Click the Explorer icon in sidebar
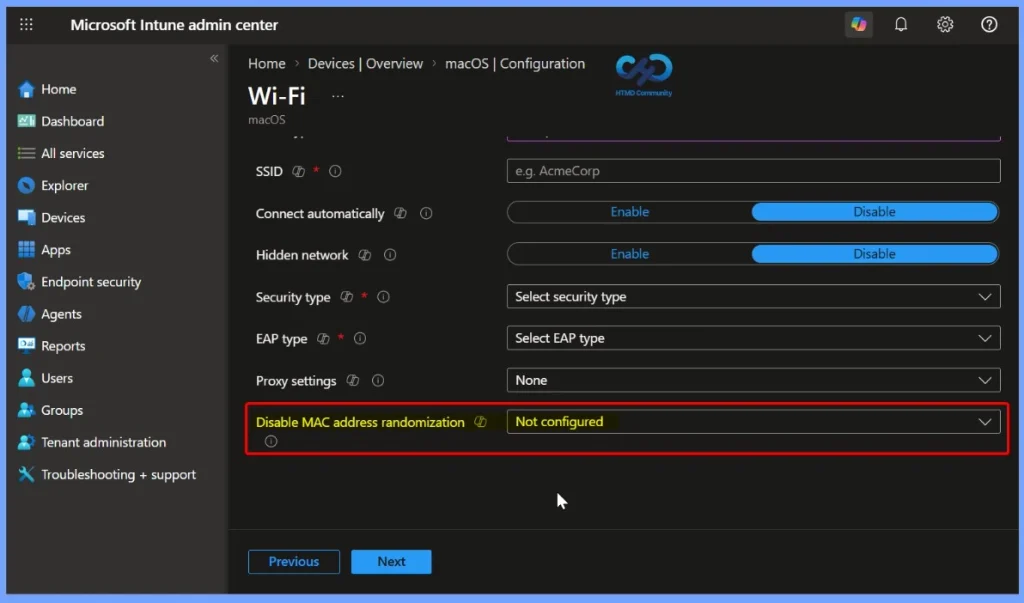The height and width of the screenshot is (603, 1024). click(26, 186)
